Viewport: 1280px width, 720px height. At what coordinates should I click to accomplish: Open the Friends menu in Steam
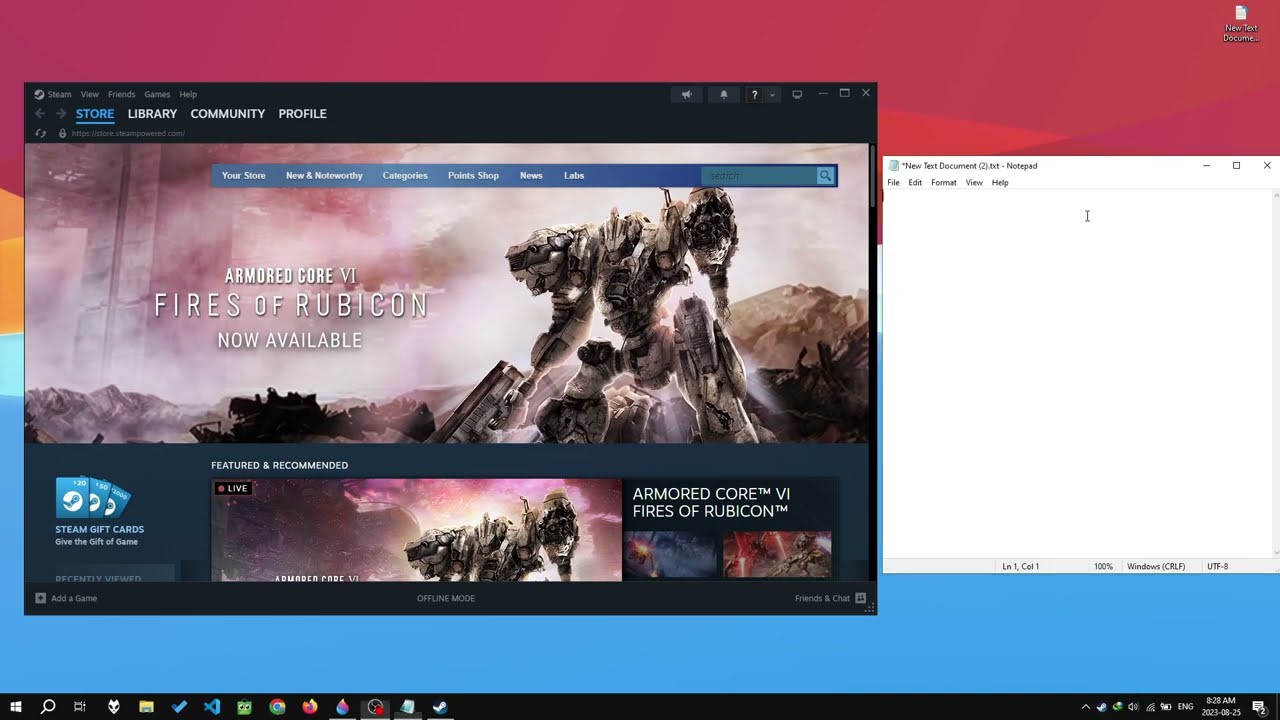(x=121, y=94)
